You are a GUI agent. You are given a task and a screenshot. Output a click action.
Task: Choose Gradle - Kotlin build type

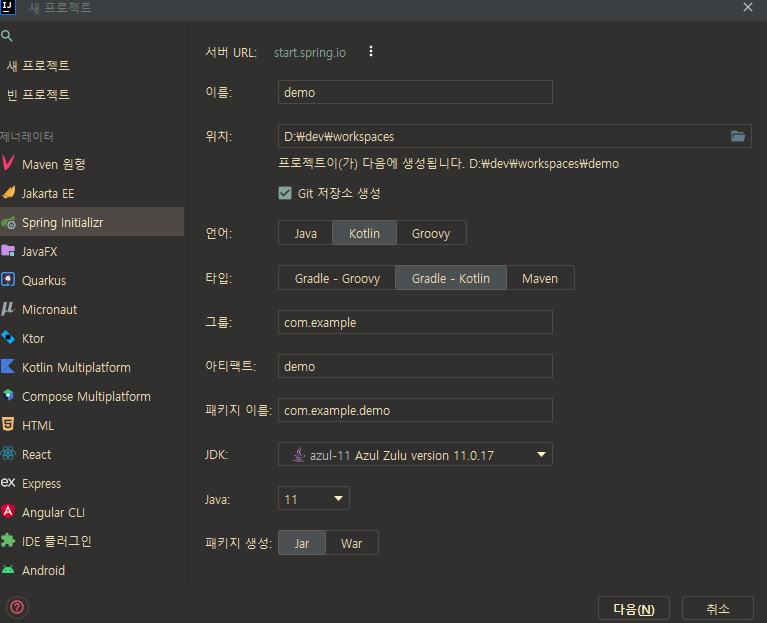point(451,278)
